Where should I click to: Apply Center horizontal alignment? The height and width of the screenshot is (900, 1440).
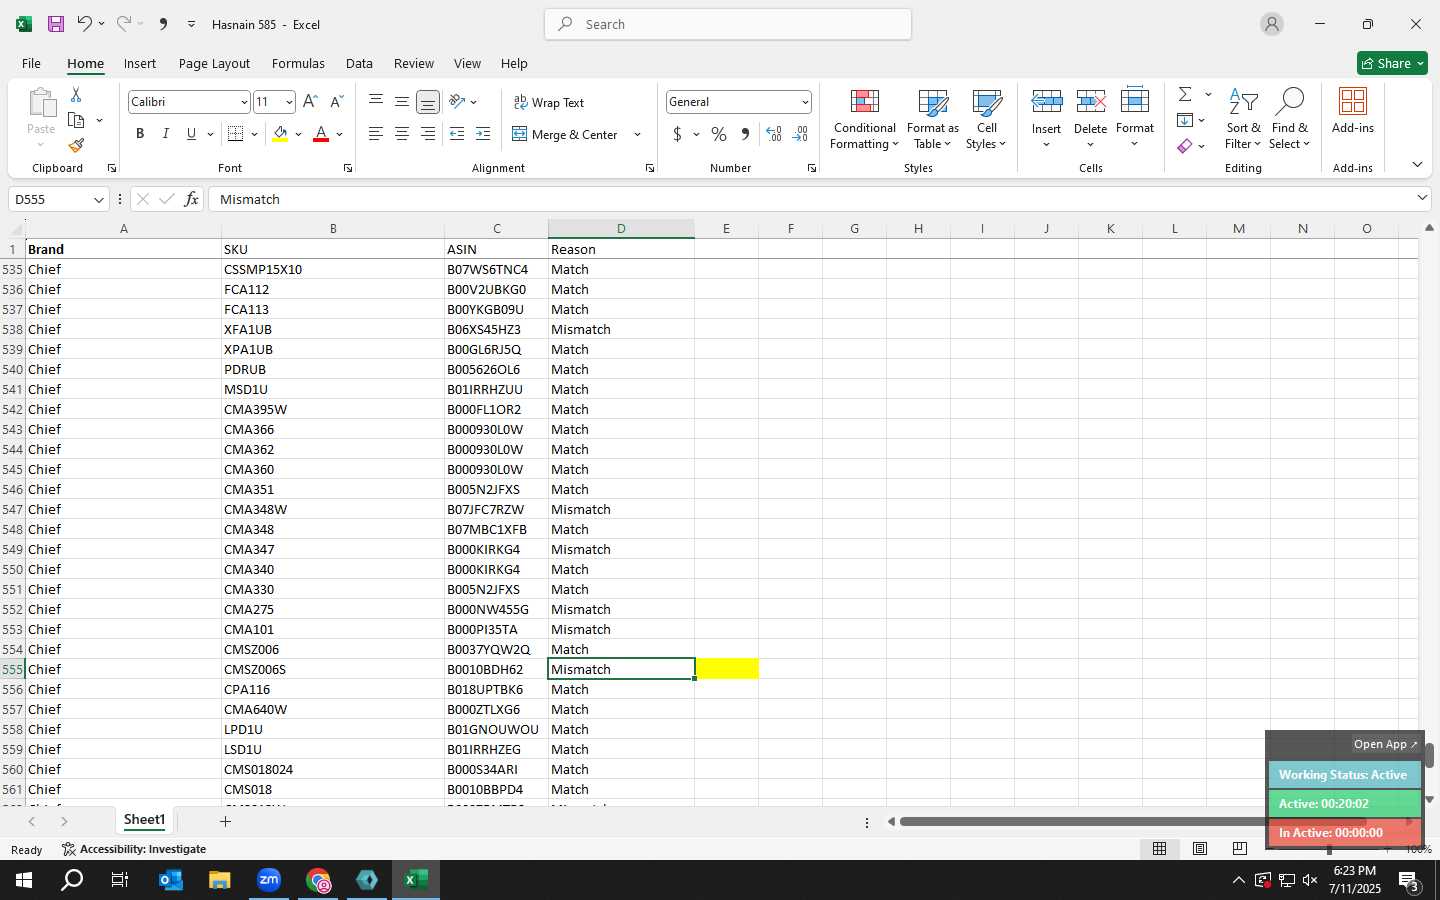coord(402,134)
